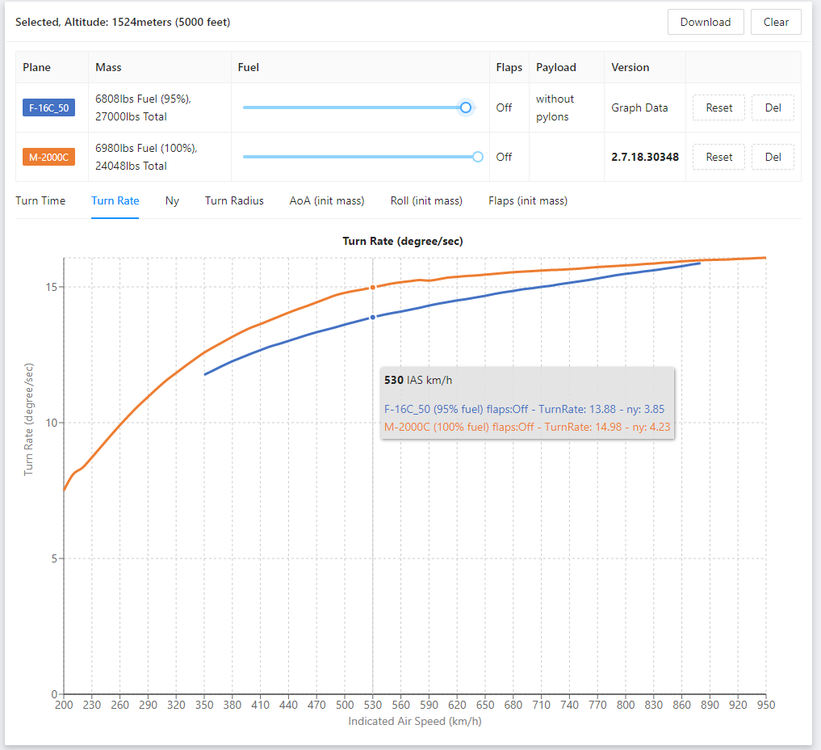Viewport: 821px width, 750px height.
Task: Reset the M-2000C row
Action: click(719, 157)
